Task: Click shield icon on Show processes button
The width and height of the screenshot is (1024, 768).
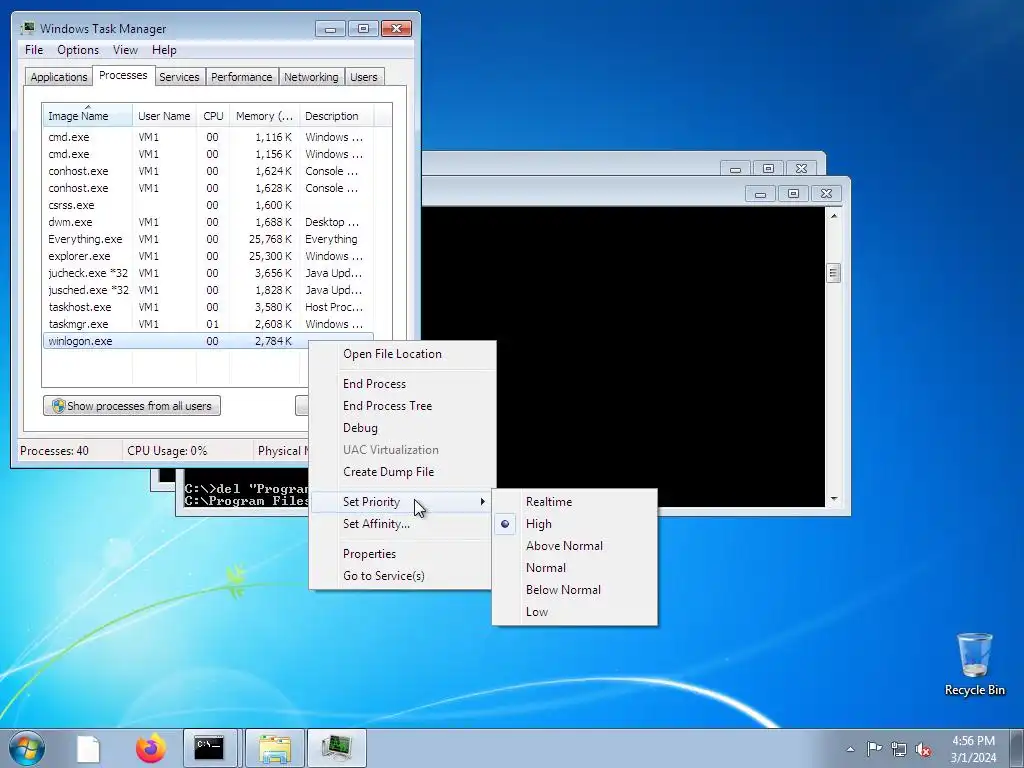Action: (x=58, y=406)
